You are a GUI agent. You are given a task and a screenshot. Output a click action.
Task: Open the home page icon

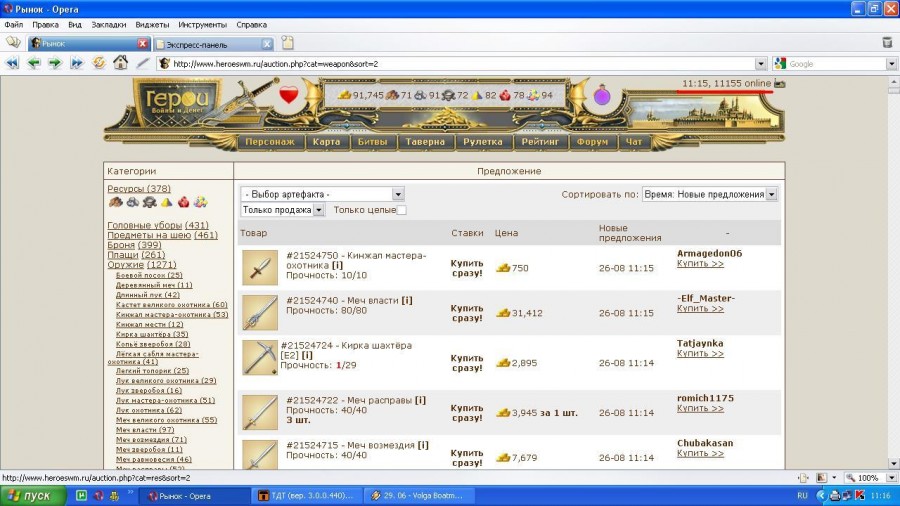[x=121, y=63]
